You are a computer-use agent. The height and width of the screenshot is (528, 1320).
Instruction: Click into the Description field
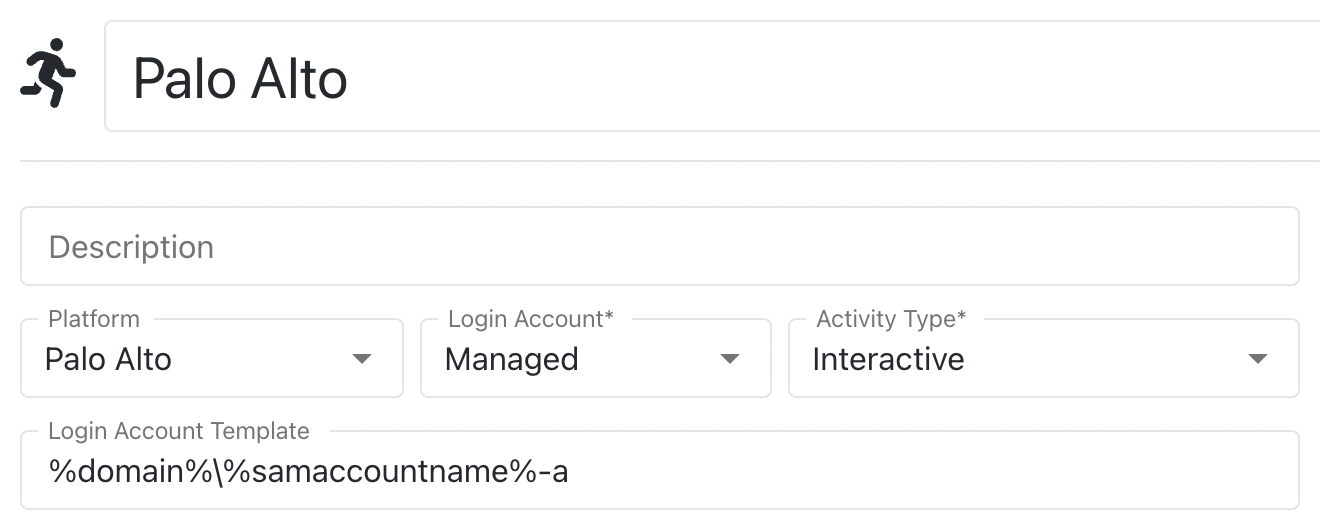pos(660,247)
